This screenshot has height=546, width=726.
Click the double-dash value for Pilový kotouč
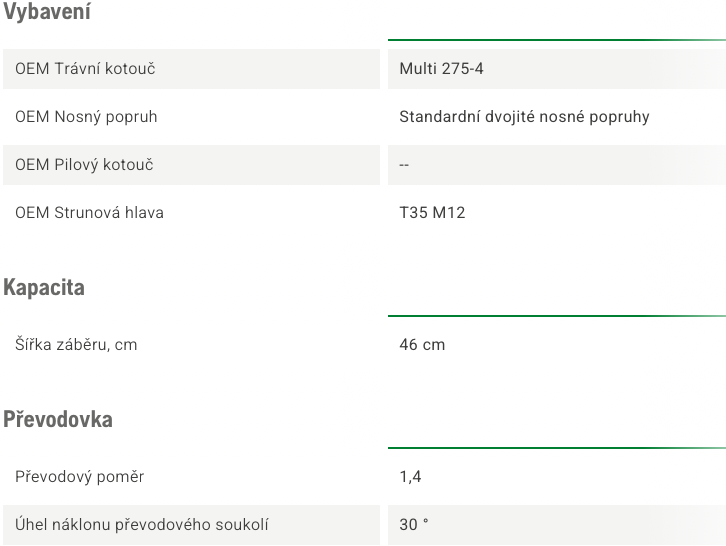point(404,165)
